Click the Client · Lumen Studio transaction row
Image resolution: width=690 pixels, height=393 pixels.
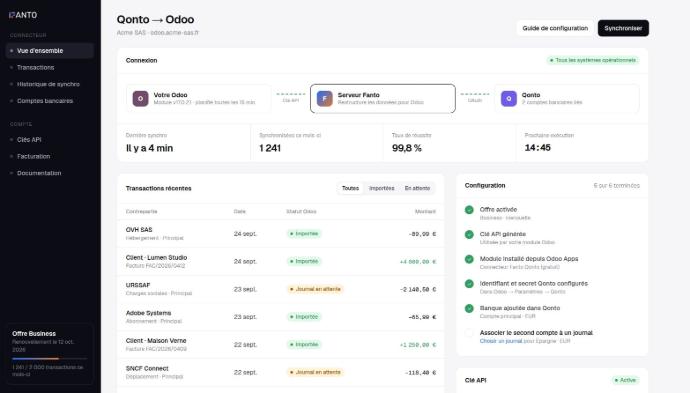[281, 261]
